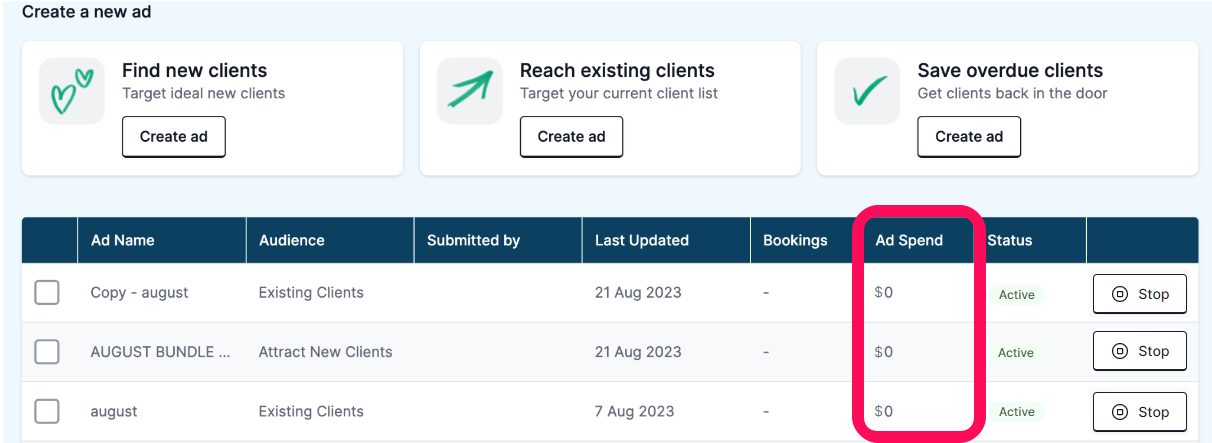This screenshot has height=443, width=1212.
Task: Tick the checkbox for the august row
Action: coord(47,411)
